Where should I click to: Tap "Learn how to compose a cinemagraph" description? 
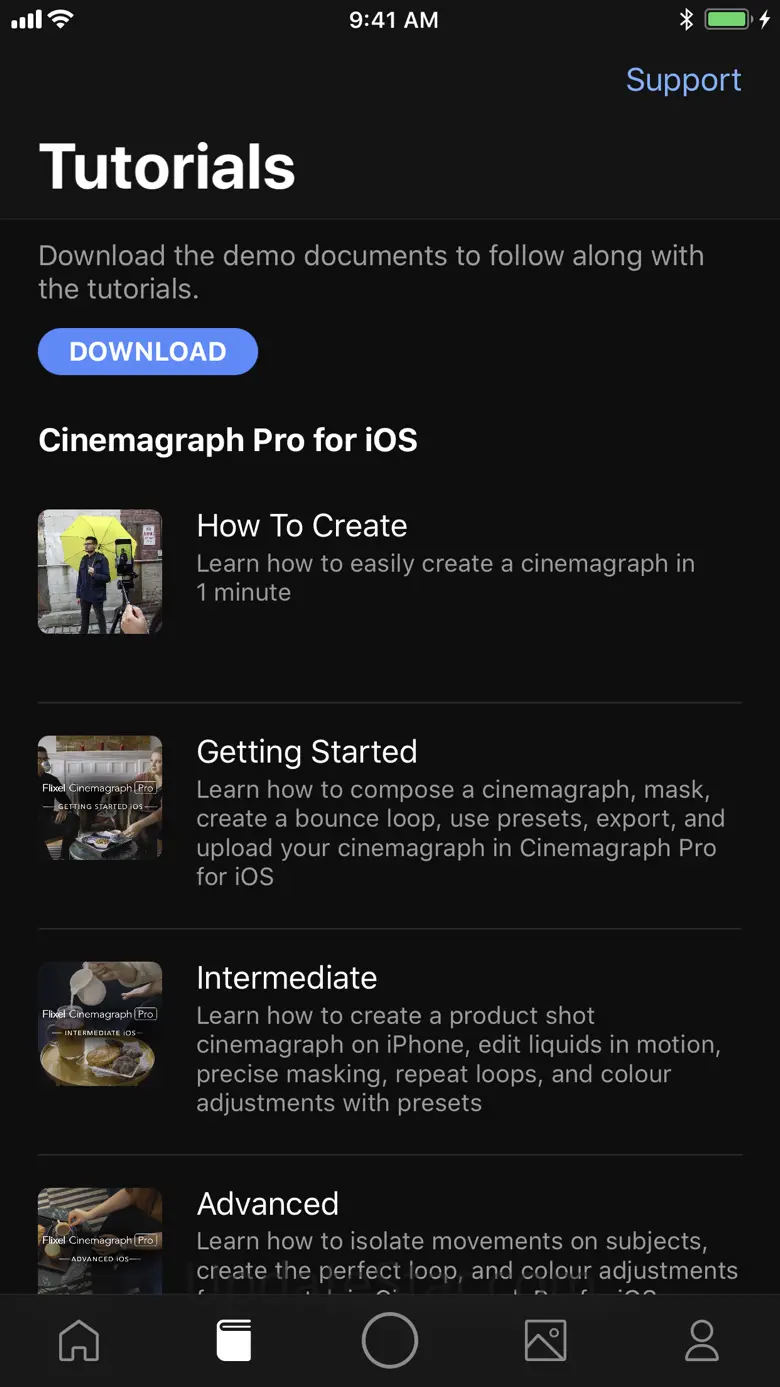click(x=461, y=833)
